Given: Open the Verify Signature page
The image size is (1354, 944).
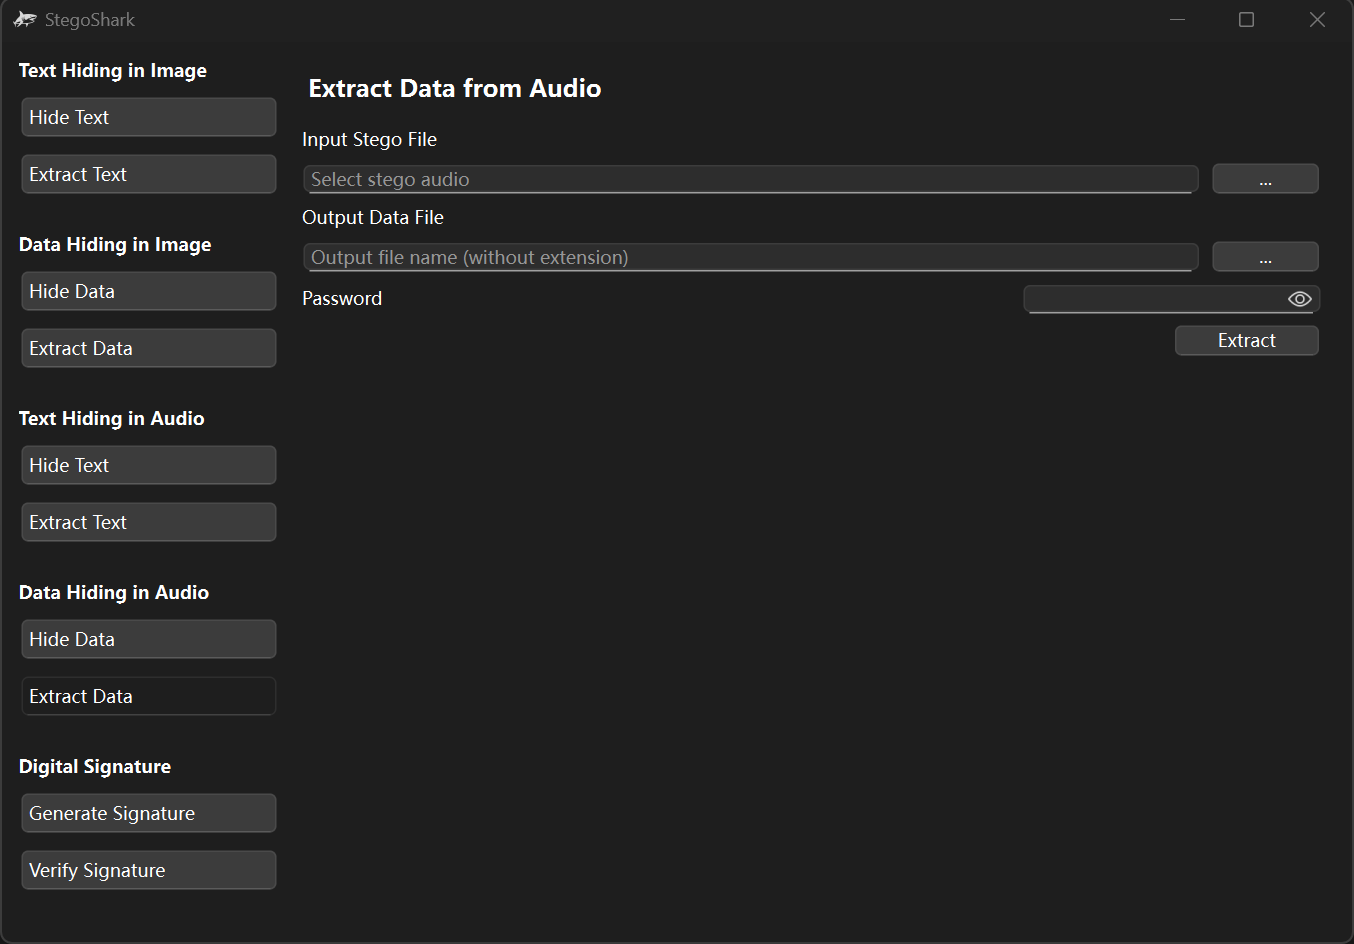Looking at the screenshot, I should pos(149,870).
